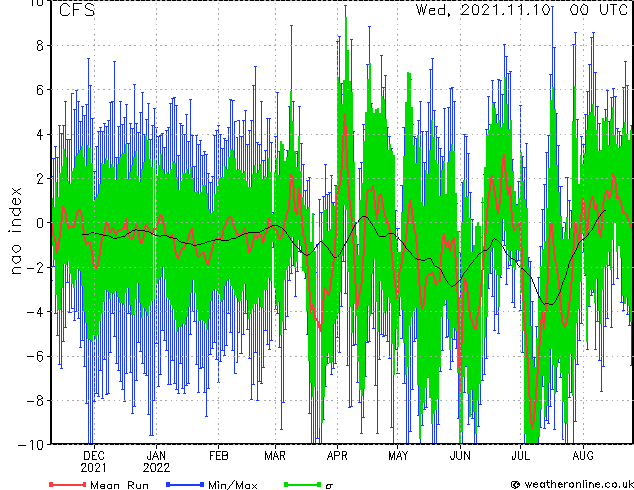Click the y-axis value -2
This screenshot has height=490, width=634.
[35, 267]
